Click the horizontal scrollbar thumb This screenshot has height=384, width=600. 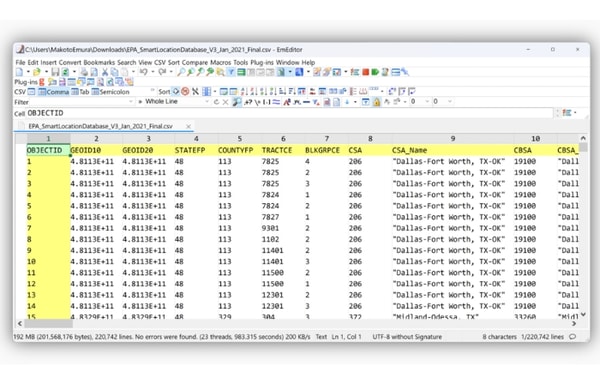49,324
